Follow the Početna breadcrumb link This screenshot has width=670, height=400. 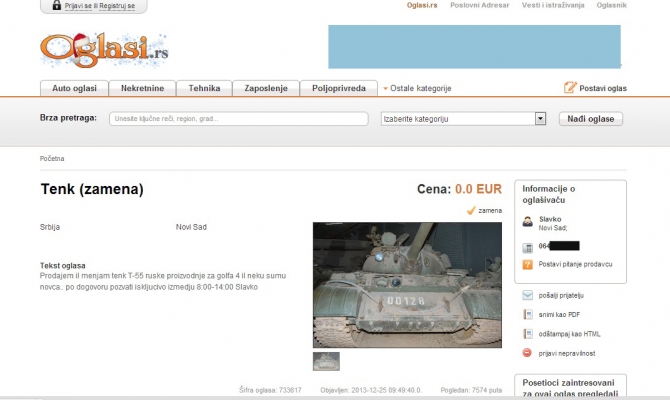pyautogui.click(x=51, y=158)
